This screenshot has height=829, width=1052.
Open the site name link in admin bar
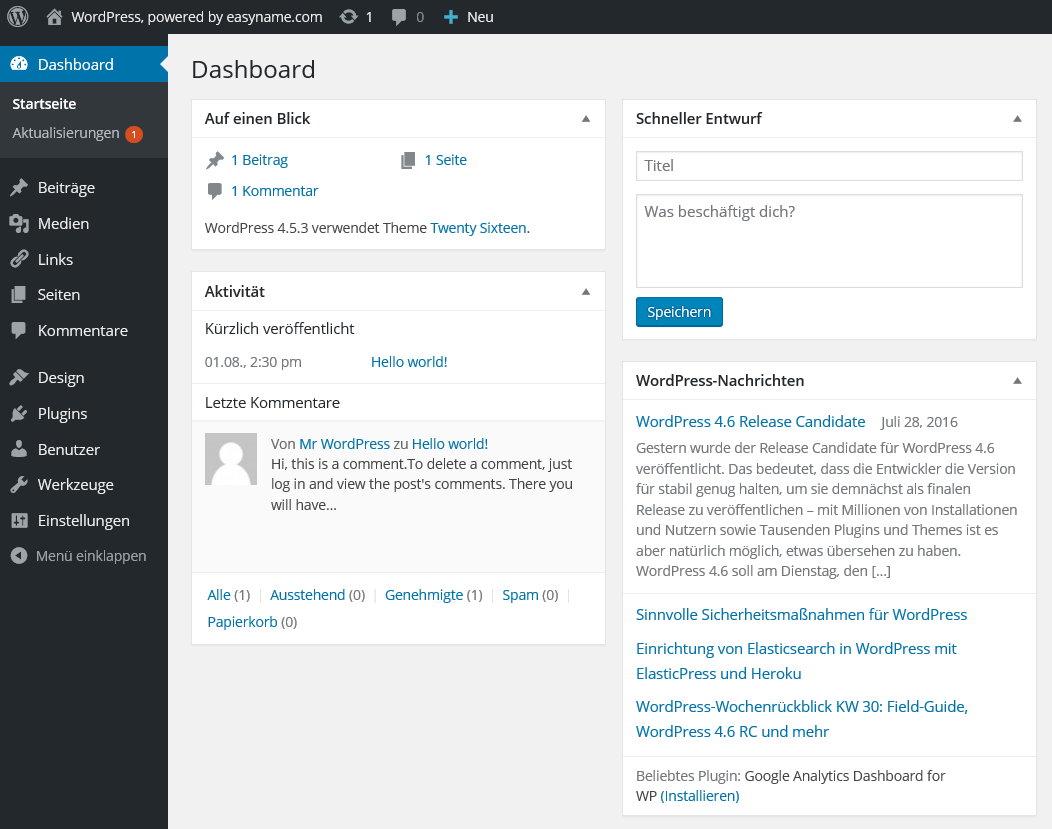(197, 17)
